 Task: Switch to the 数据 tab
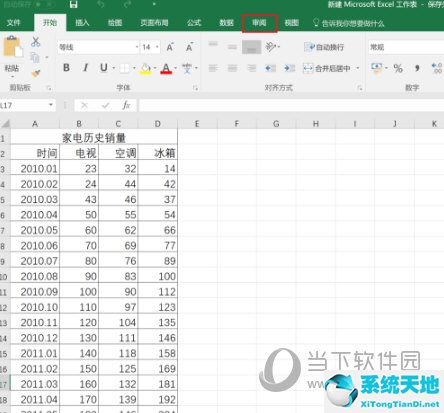[226, 23]
